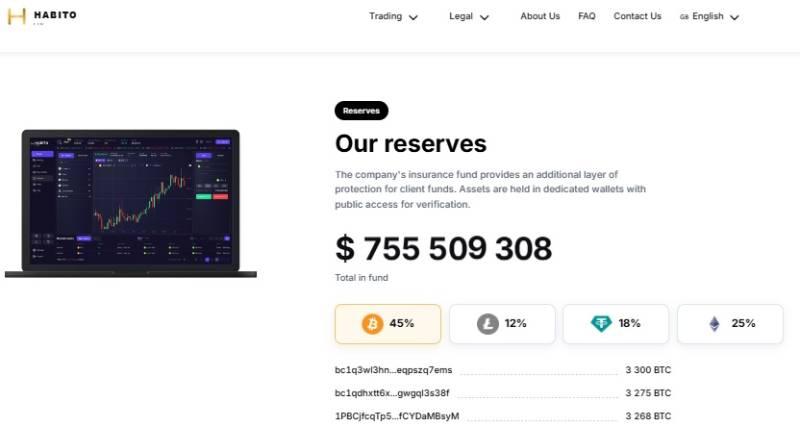Click the HABITO brand name text

(x=55, y=15)
